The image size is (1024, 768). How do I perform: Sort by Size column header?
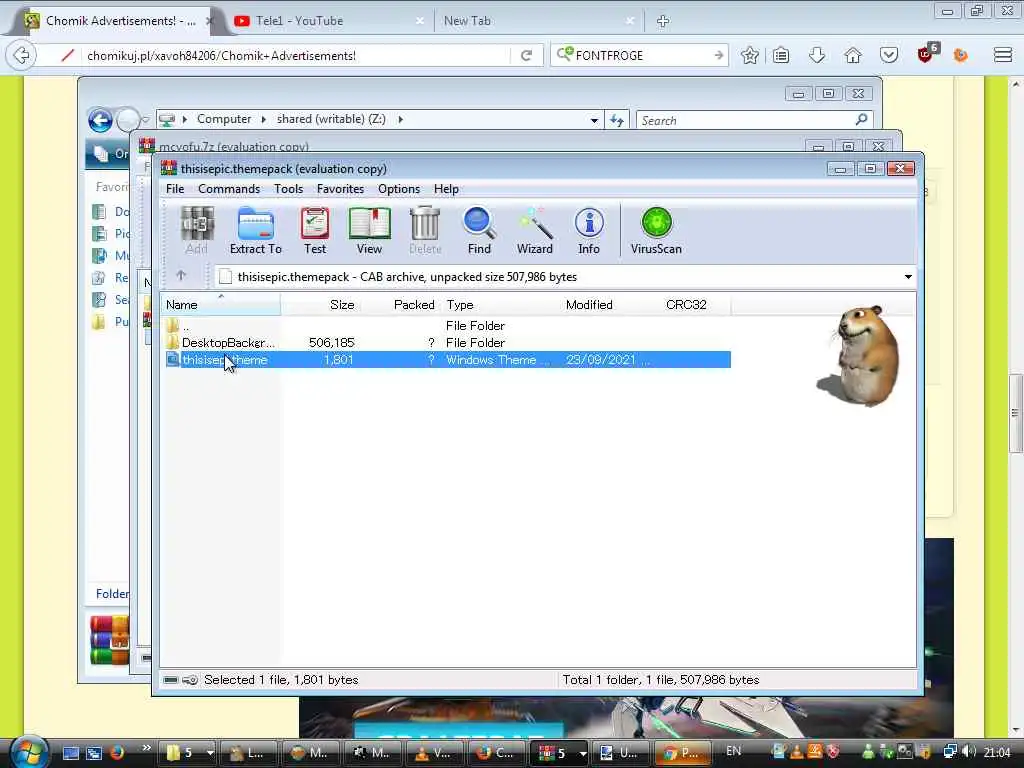(319, 304)
